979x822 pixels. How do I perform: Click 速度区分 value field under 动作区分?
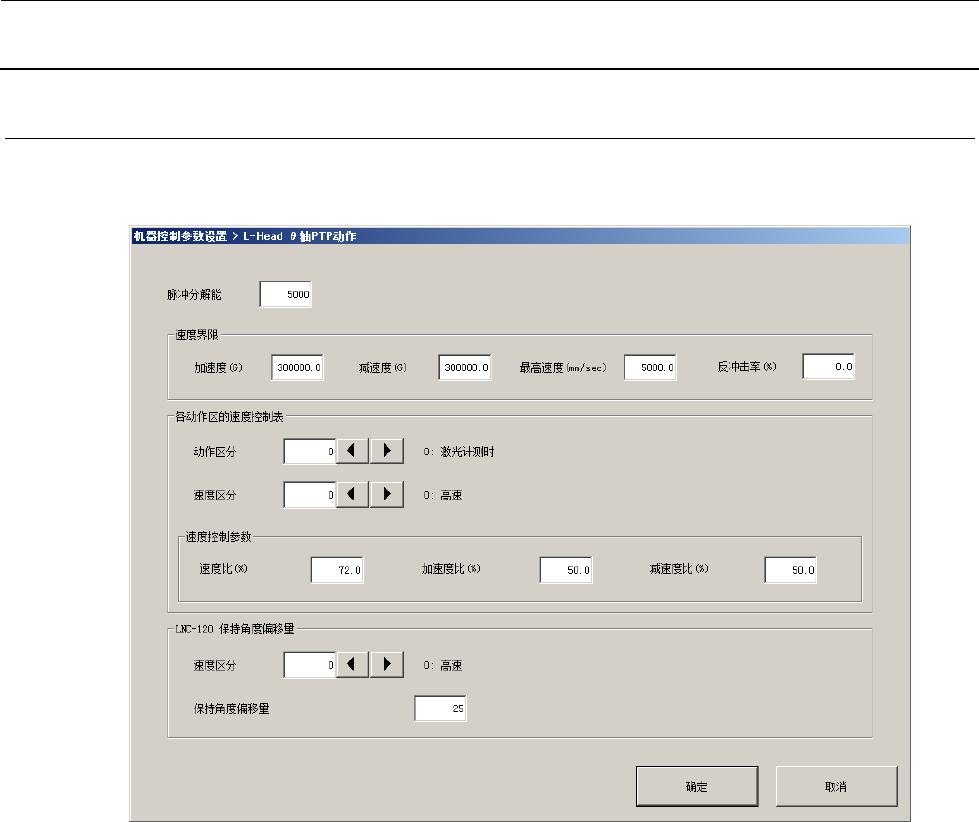(x=310, y=495)
